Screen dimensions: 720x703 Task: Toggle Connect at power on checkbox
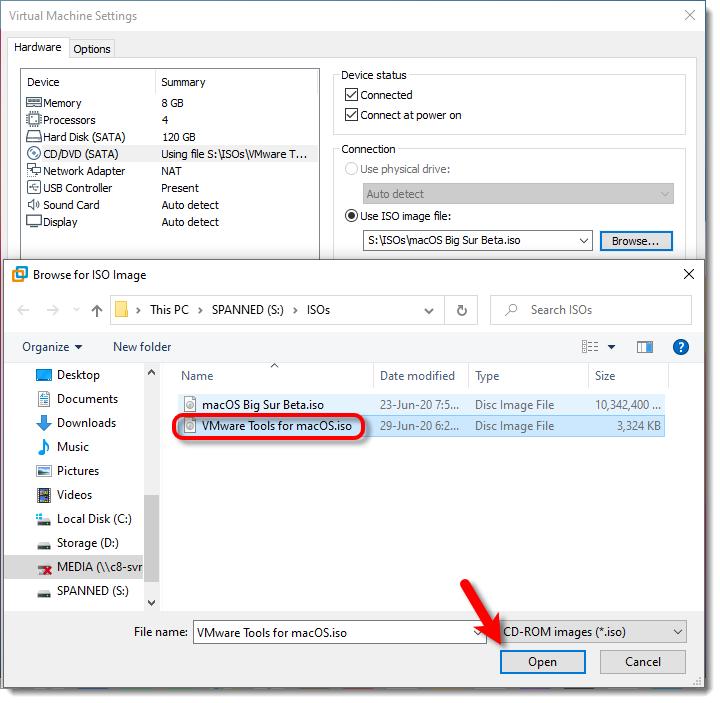[x=351, y=115]
